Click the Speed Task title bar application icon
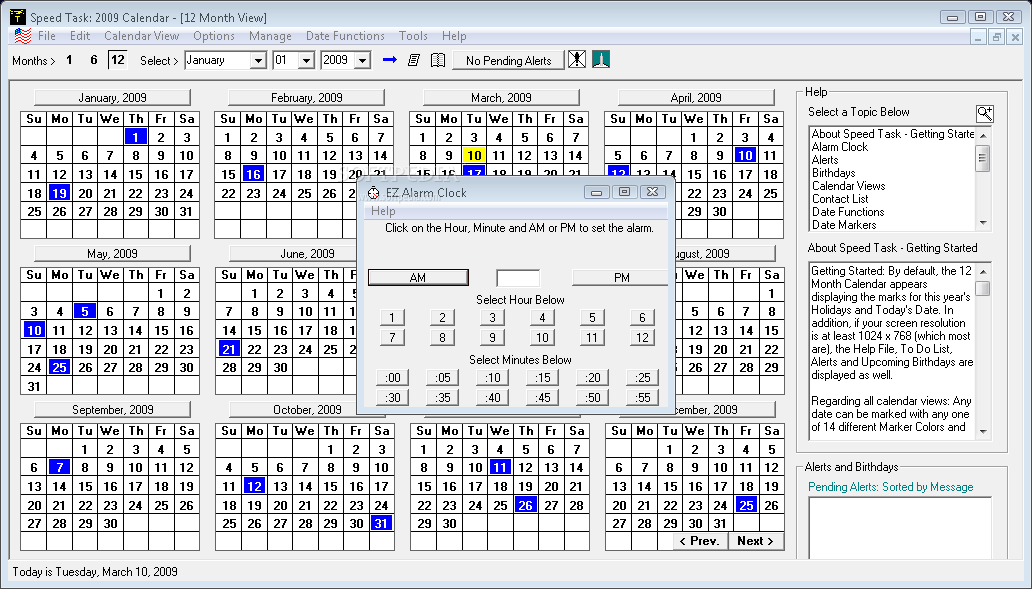This screenshot has height=589, width=1032. (x=18, y=17)
